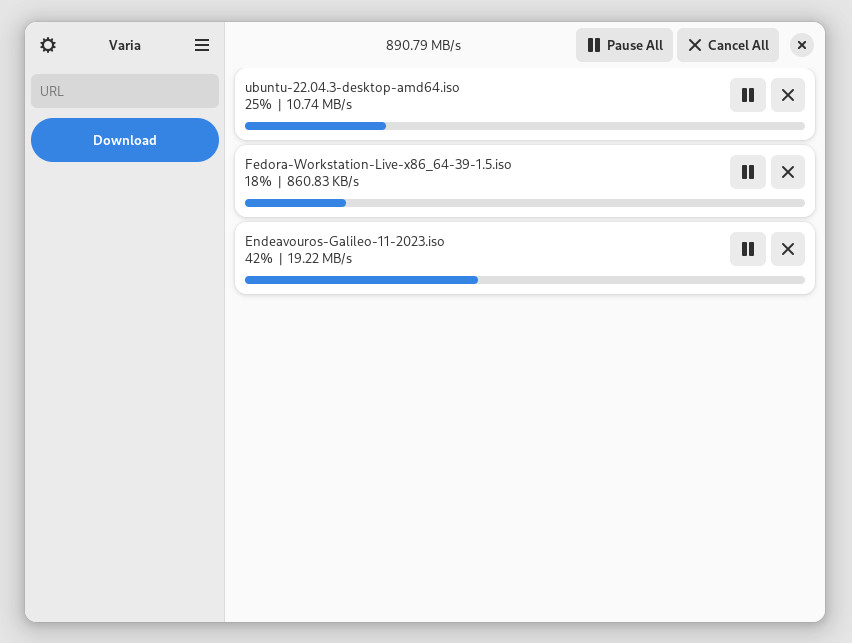The height and width of the screenshot is (643, 852).
Task: Click the Varia title in sidebar header
Action: coord(124,45)
